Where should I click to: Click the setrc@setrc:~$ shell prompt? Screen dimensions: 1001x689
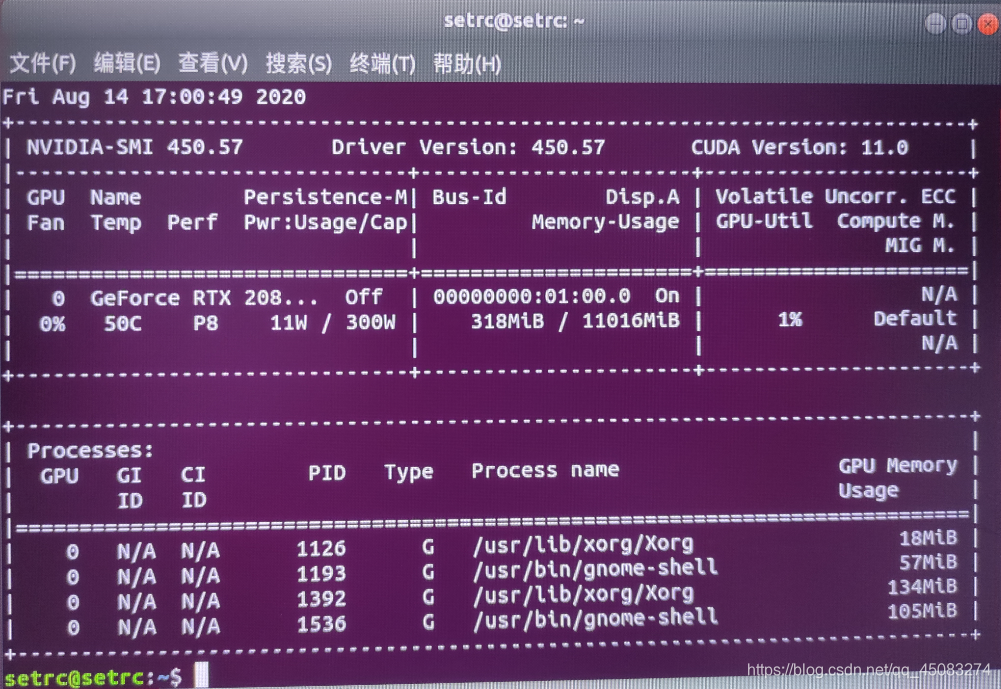pyautogui.click(x=93, y=678)
